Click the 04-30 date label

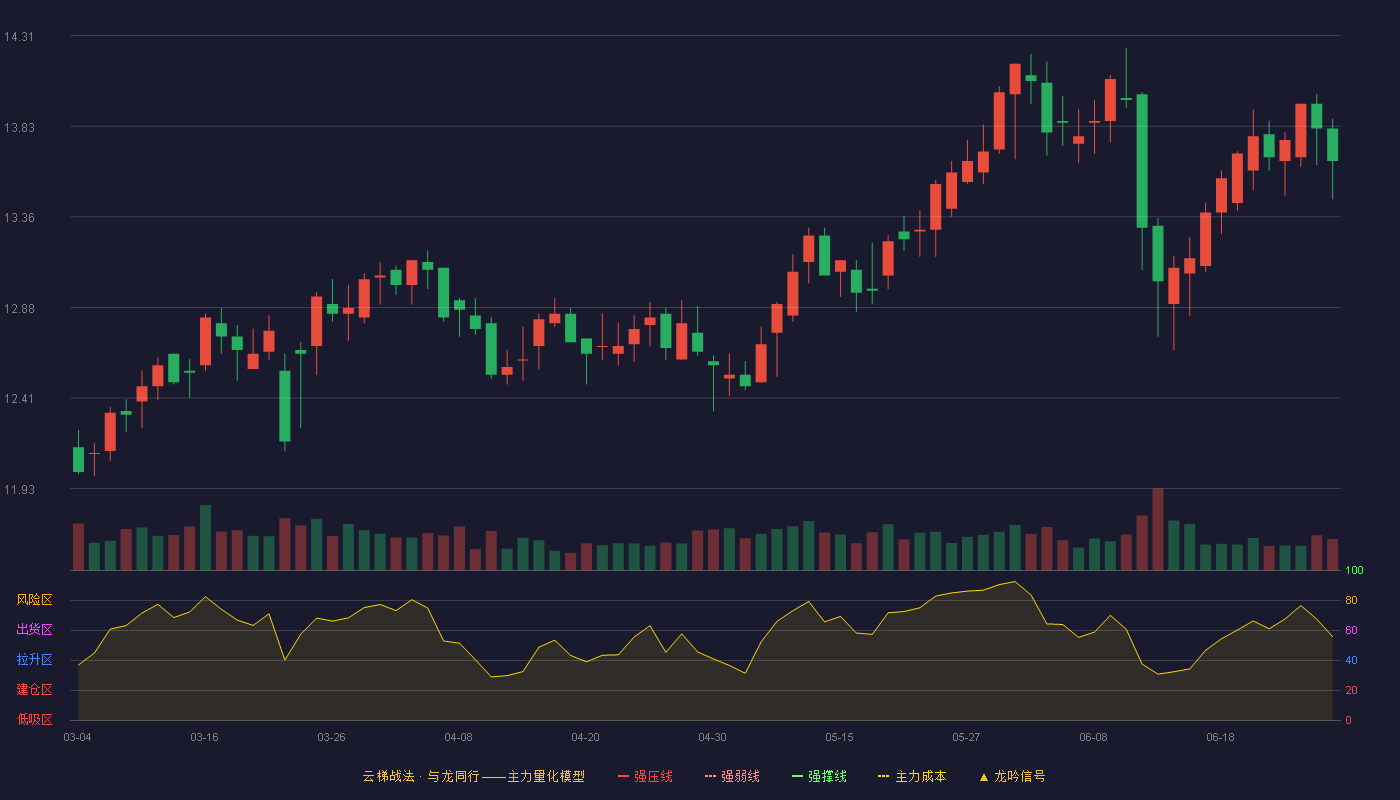(712, 737)
